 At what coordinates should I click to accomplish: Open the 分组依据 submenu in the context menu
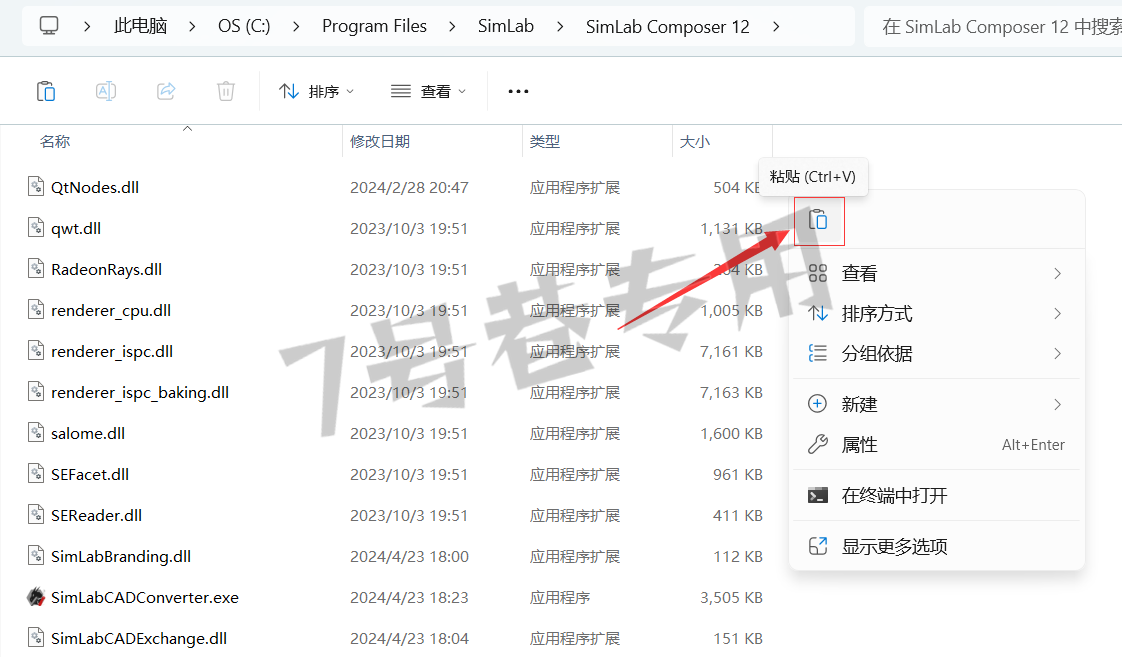coord(937,354)
